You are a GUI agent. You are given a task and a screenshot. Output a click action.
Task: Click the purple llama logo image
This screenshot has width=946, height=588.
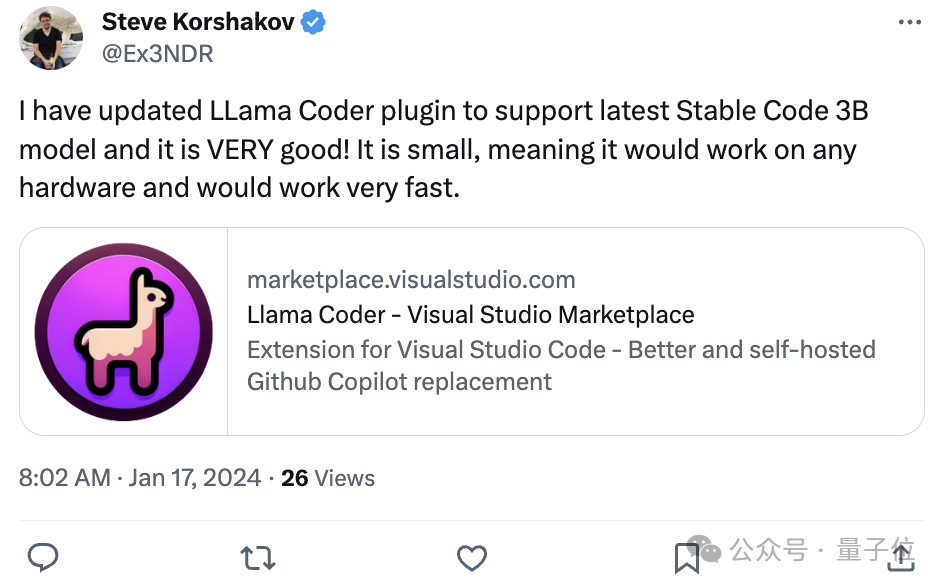pos(124,331)
